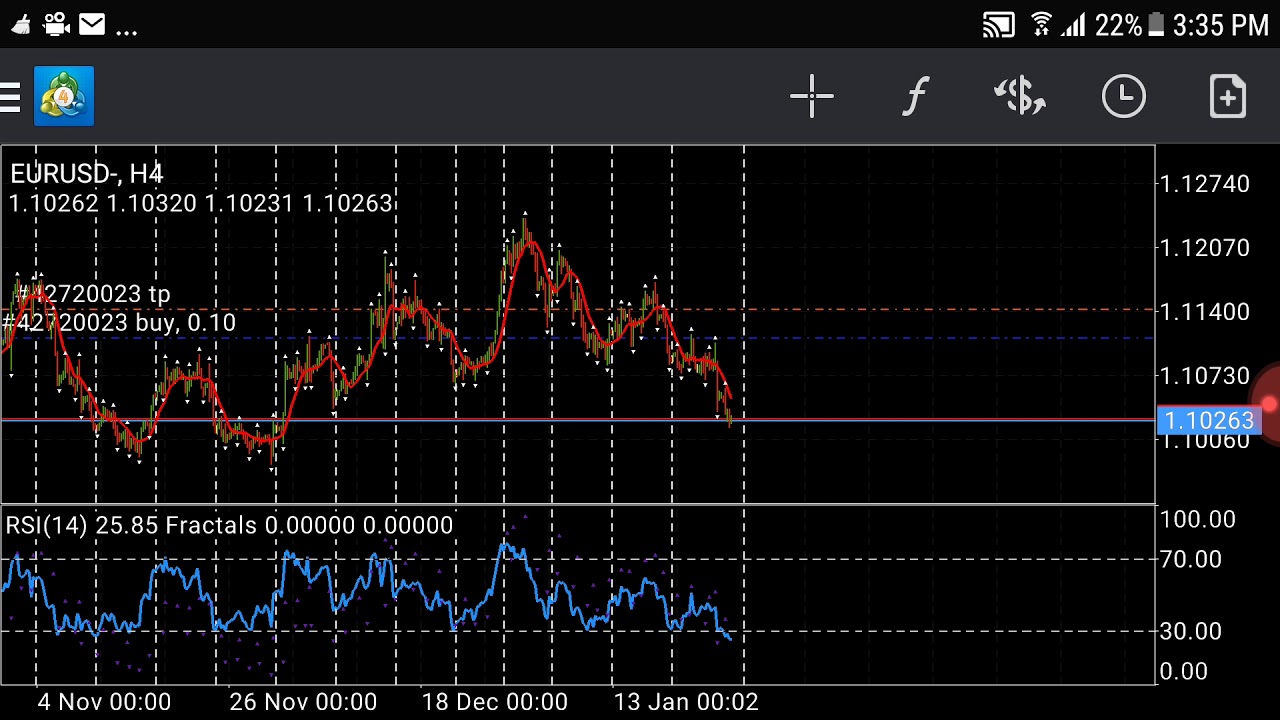Screen dimensions: 1280x720
Task: Tap the 13 Jan 00:02 time label
Action: pos(686,702)
